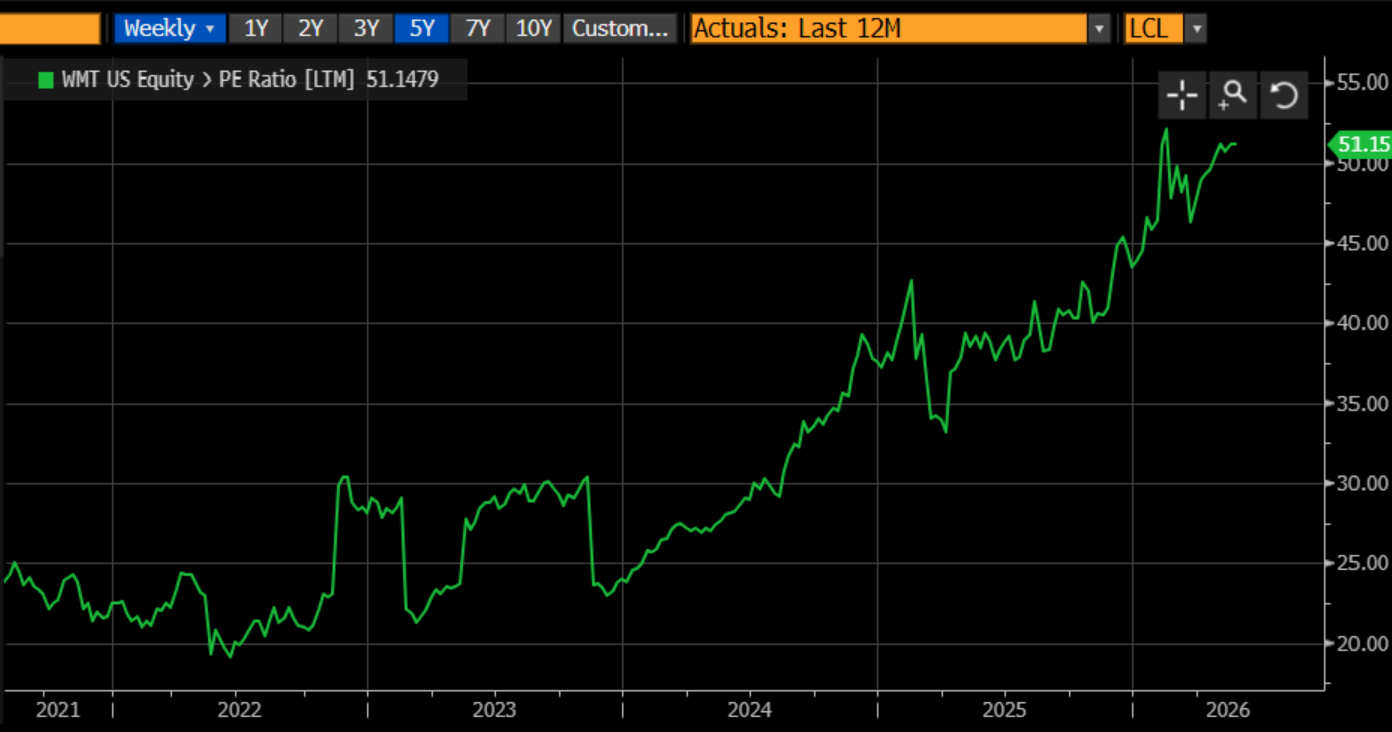Click the 2021 x-axis label
The width and height of the screenshot is (1392, 732).
58,710
